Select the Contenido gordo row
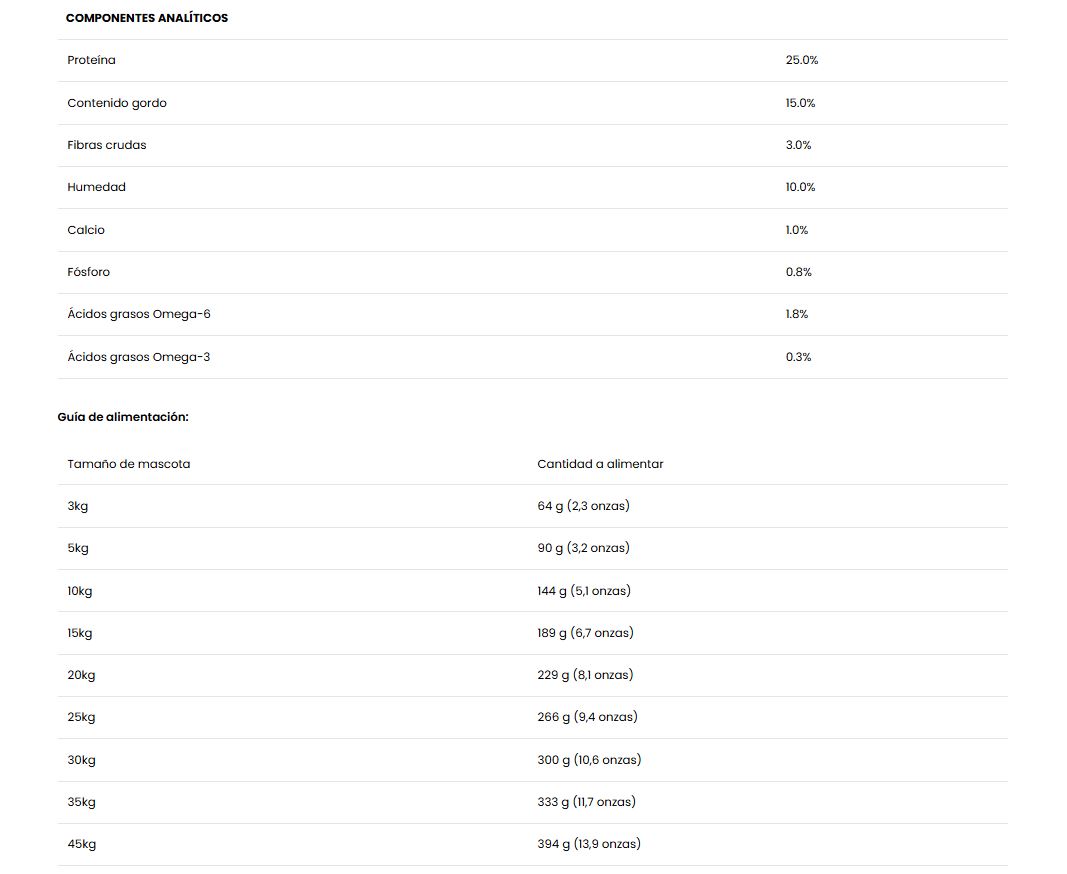1067x874 pixels. click(x=533, y=103)
